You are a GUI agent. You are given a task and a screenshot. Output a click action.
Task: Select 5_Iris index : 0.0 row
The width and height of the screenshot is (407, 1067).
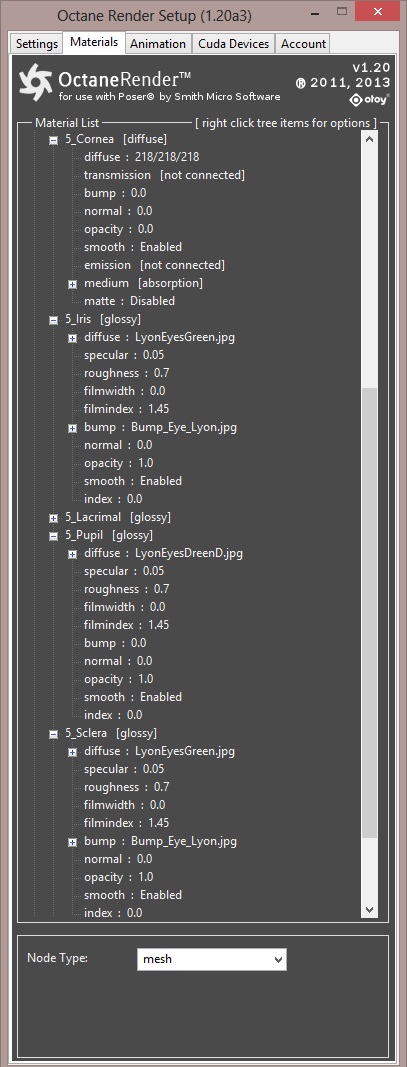click(113, 499)
